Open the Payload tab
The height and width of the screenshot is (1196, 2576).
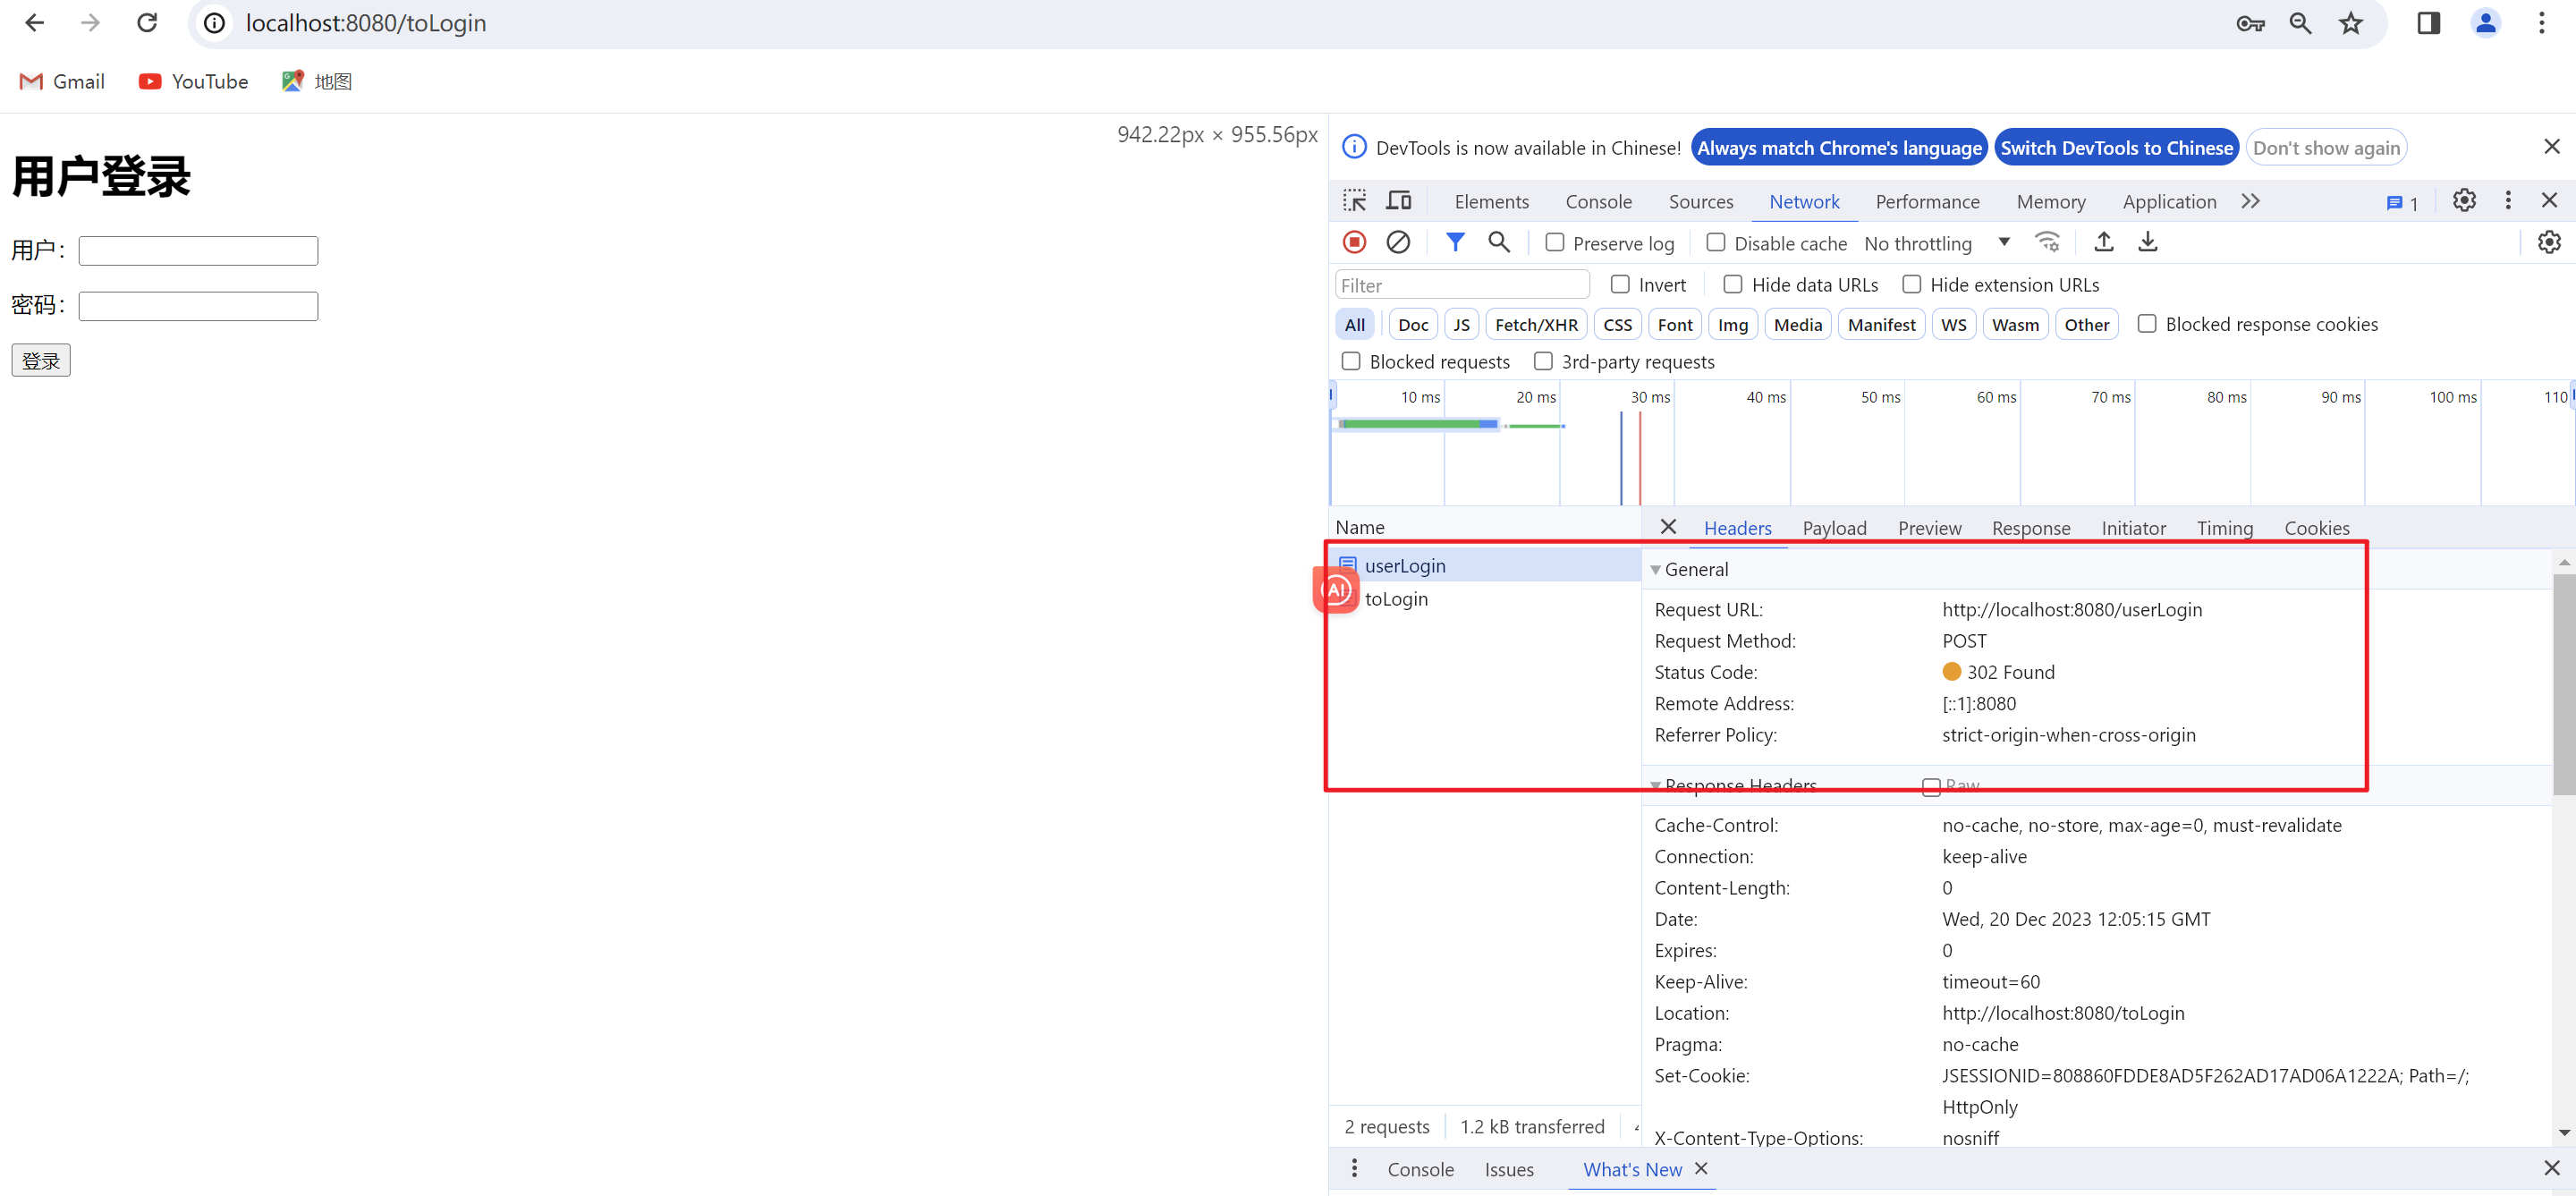[x=1834, y=528]
